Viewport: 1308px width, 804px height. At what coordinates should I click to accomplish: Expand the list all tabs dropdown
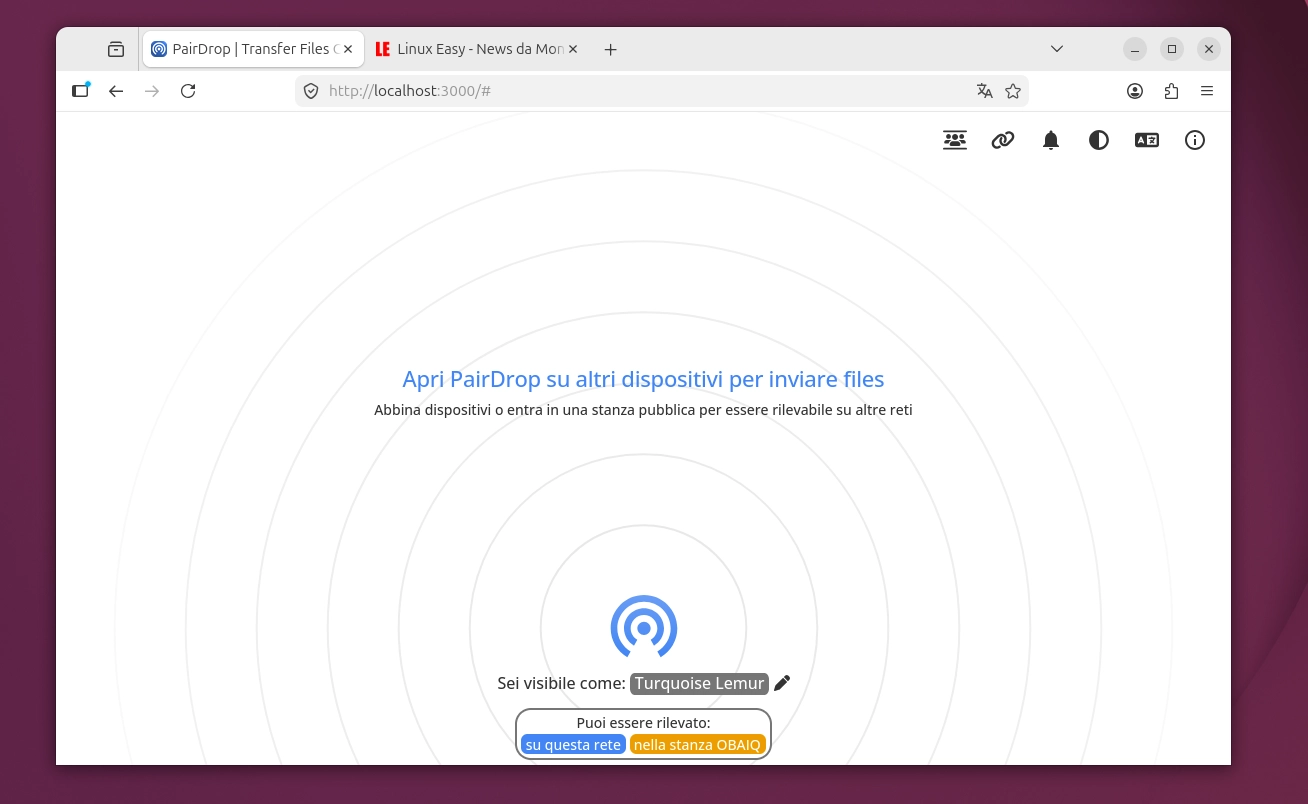point(1057,49)
